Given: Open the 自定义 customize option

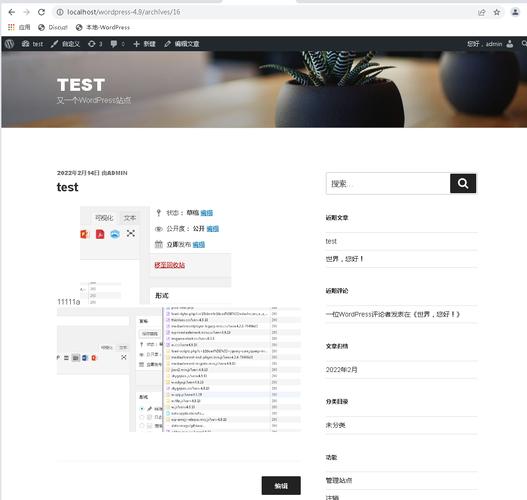Looking at the screenshot, I should point(65,44).
